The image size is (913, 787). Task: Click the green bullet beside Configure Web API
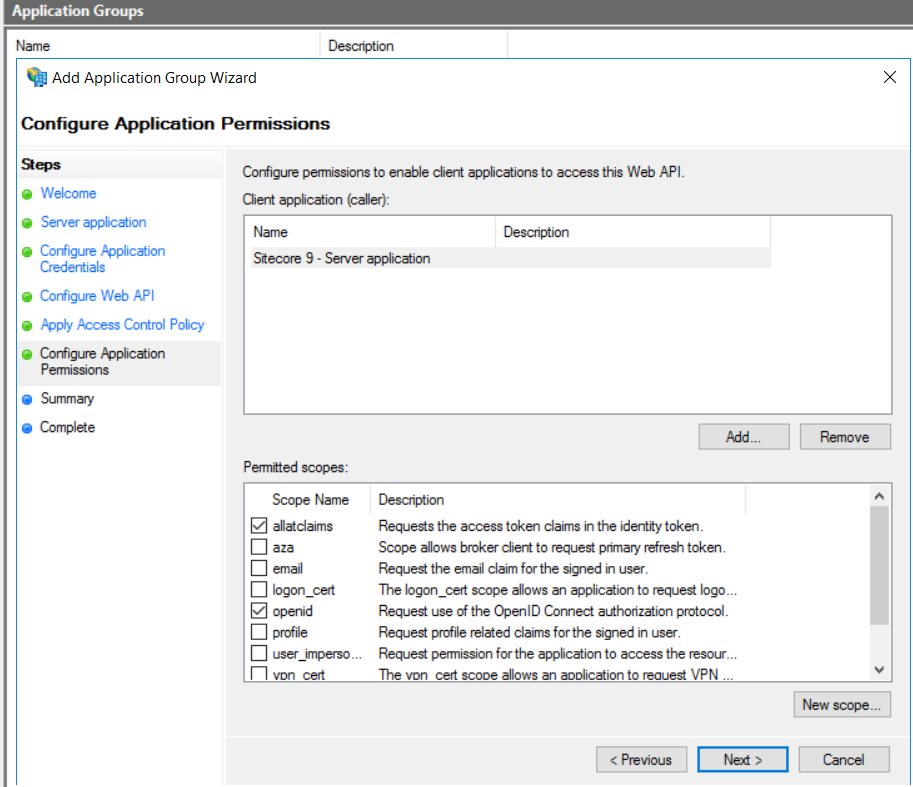[27, 297]
